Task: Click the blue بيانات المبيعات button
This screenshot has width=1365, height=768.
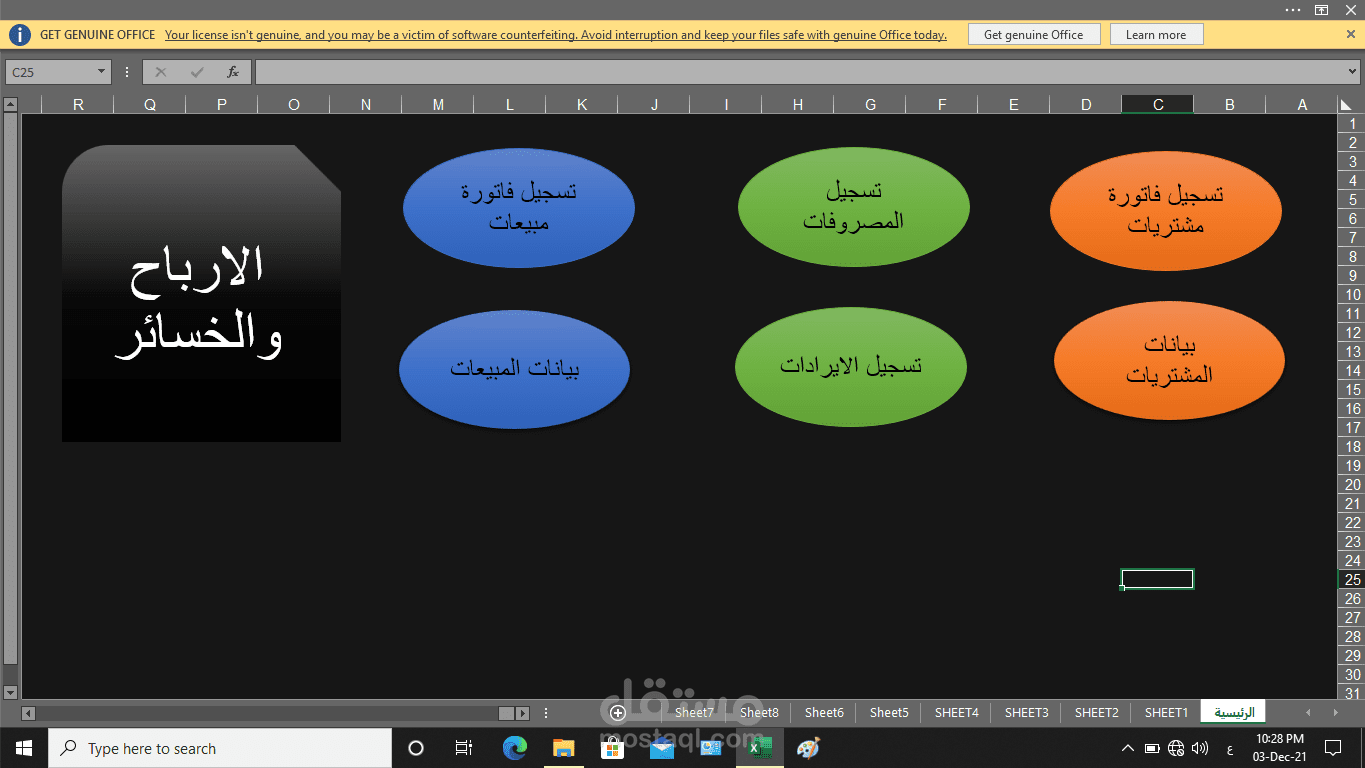Action: (x=514, y=369)
